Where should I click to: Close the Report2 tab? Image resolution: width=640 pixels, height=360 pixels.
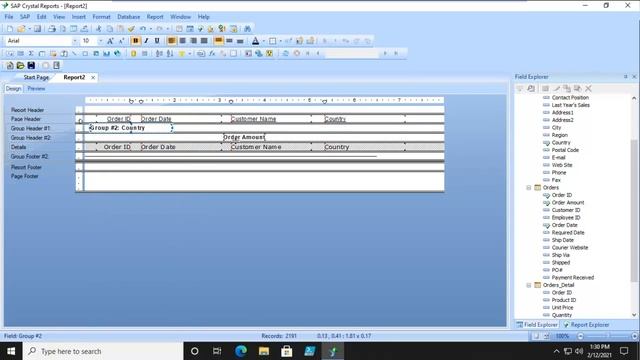[93, 78]
